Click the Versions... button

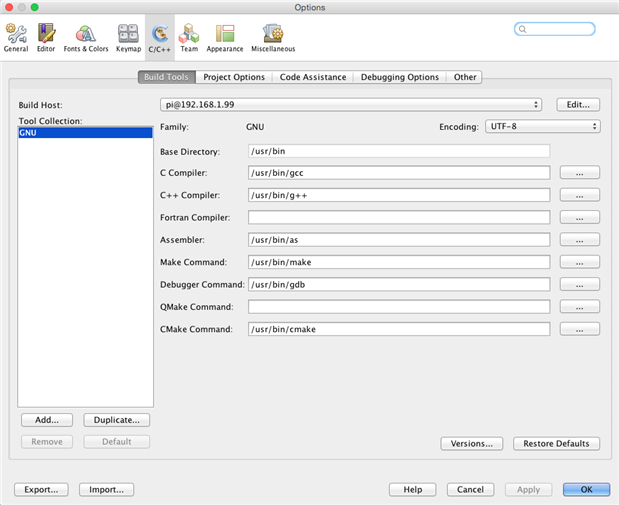point(470,443)
